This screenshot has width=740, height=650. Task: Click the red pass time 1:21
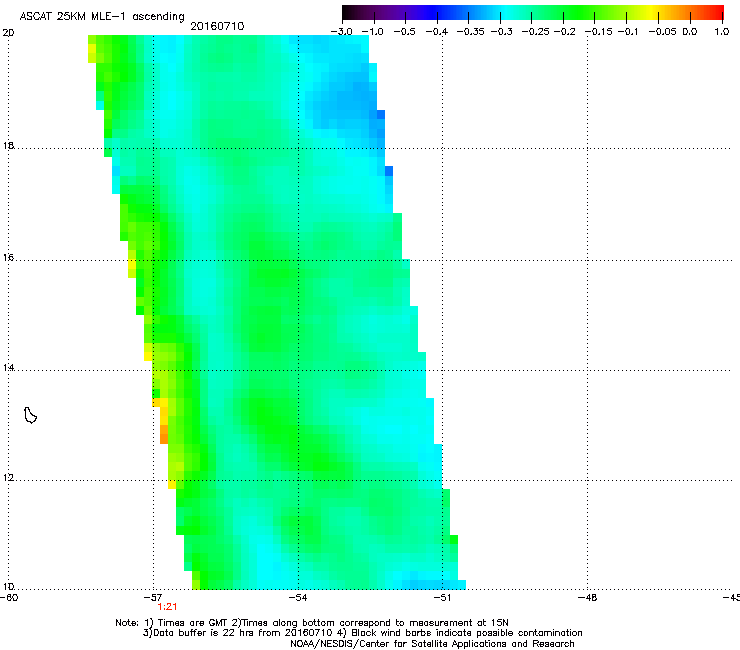pyautogui.click(x=168, y=607)
